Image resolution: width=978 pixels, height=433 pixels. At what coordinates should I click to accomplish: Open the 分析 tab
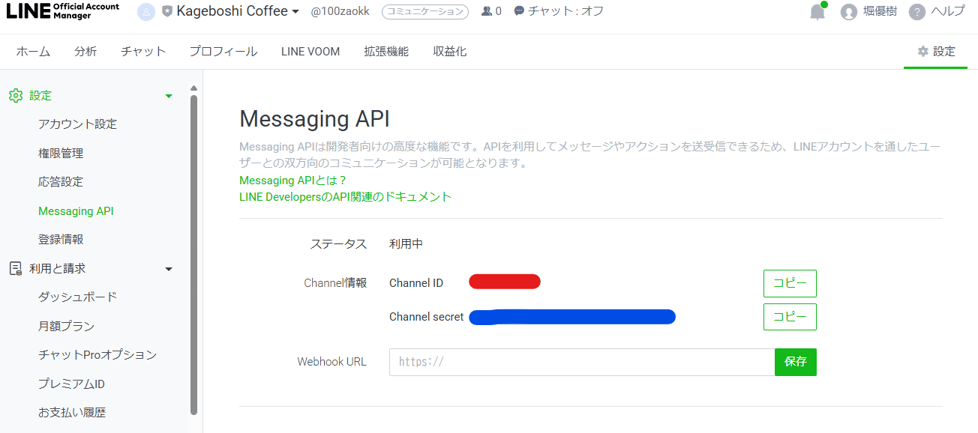[x=85, y=52]
